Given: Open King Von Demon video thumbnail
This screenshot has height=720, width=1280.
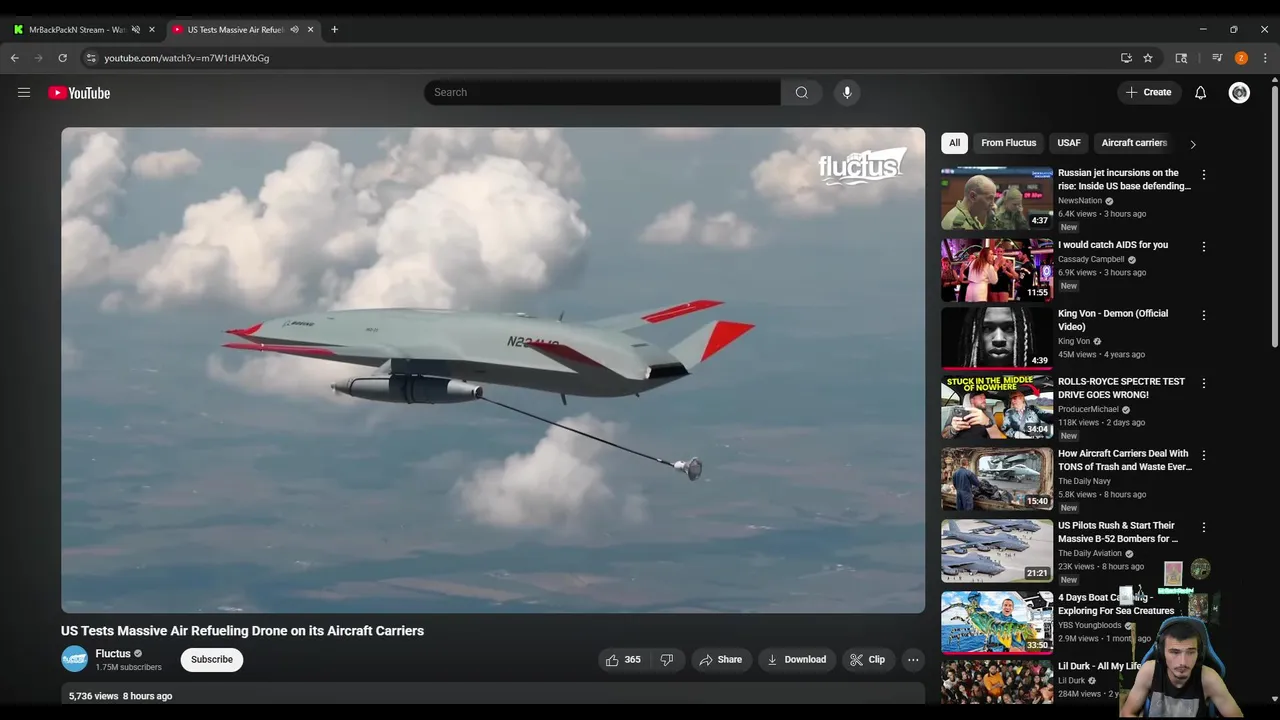Looking at the screenshot, I should (x=997, y=338).
